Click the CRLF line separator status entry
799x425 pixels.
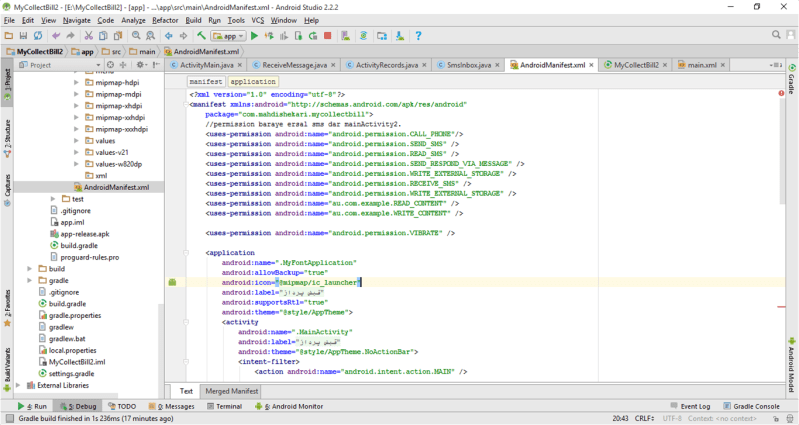(645, 418)
